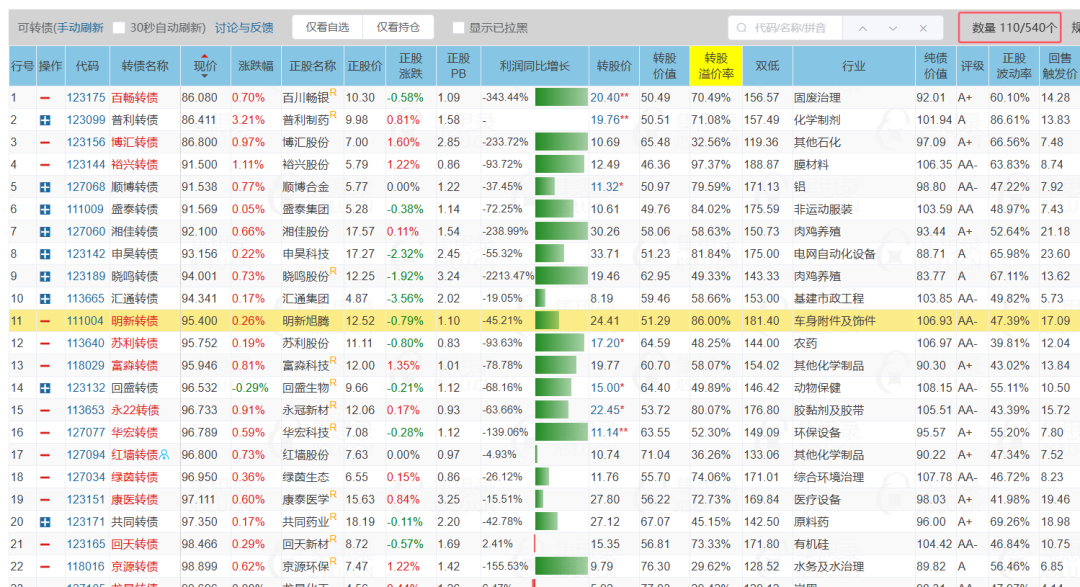Screen dimensions: 1080x587
Task: Click 博汇股份 green profit growth bar
Action: [561, 143]
